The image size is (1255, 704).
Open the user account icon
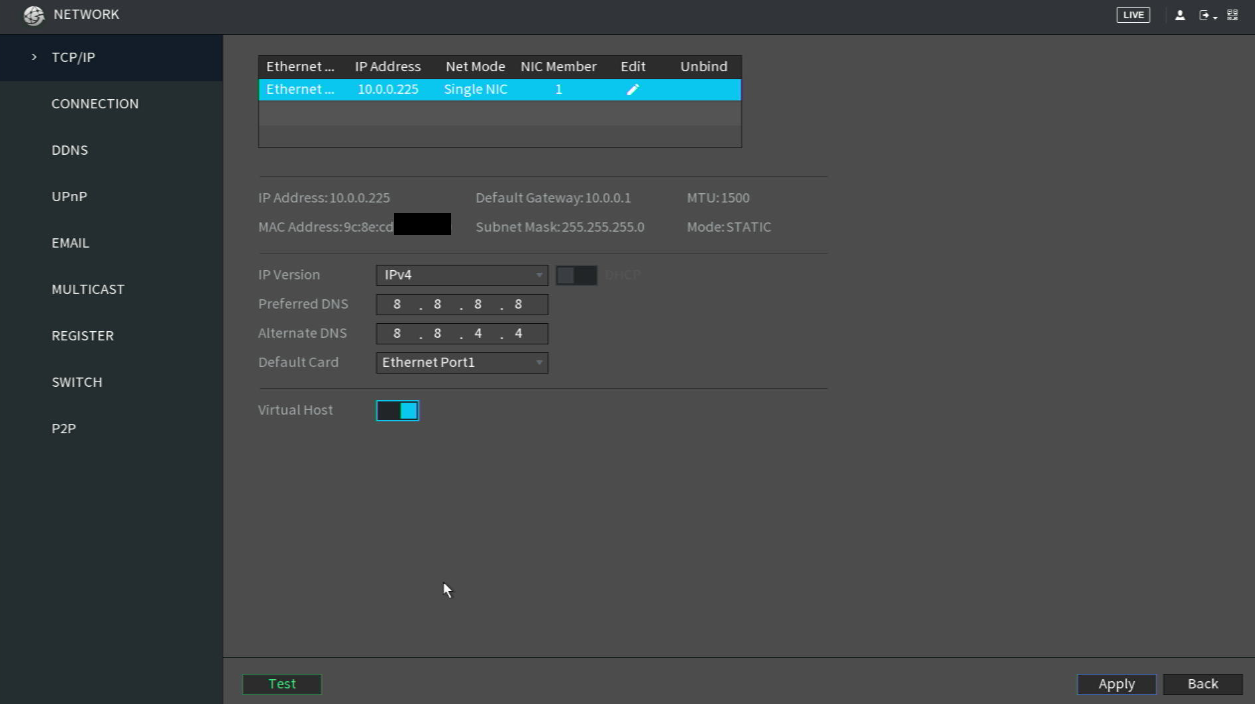click(1180, 15)
